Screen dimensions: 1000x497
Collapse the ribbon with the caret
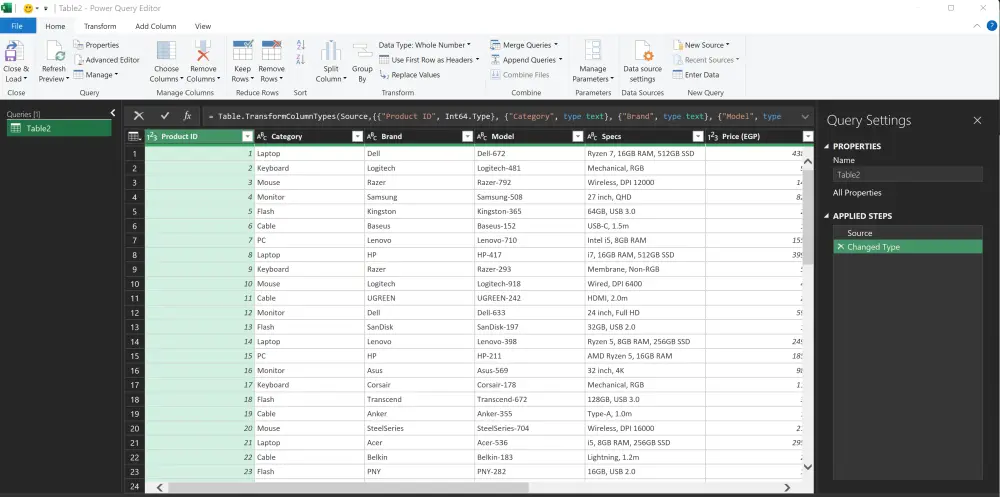(x=977, y=26)
